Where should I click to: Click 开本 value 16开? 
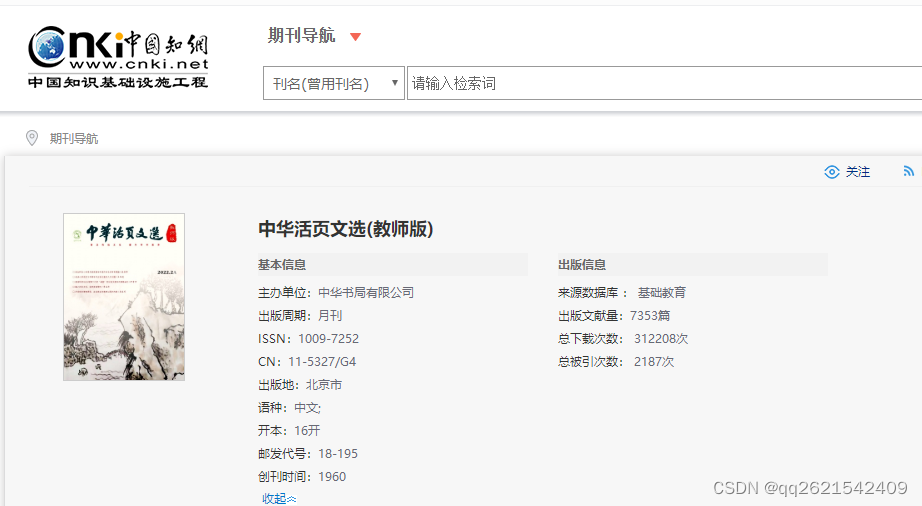307,431
